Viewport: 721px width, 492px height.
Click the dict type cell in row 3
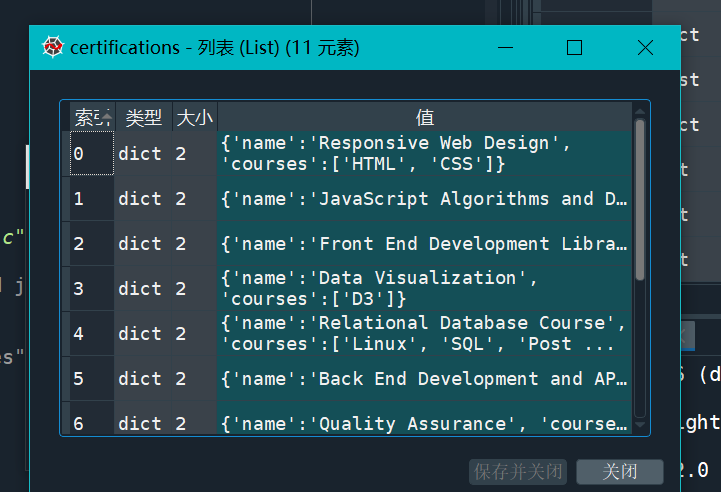tap(140, 289)
